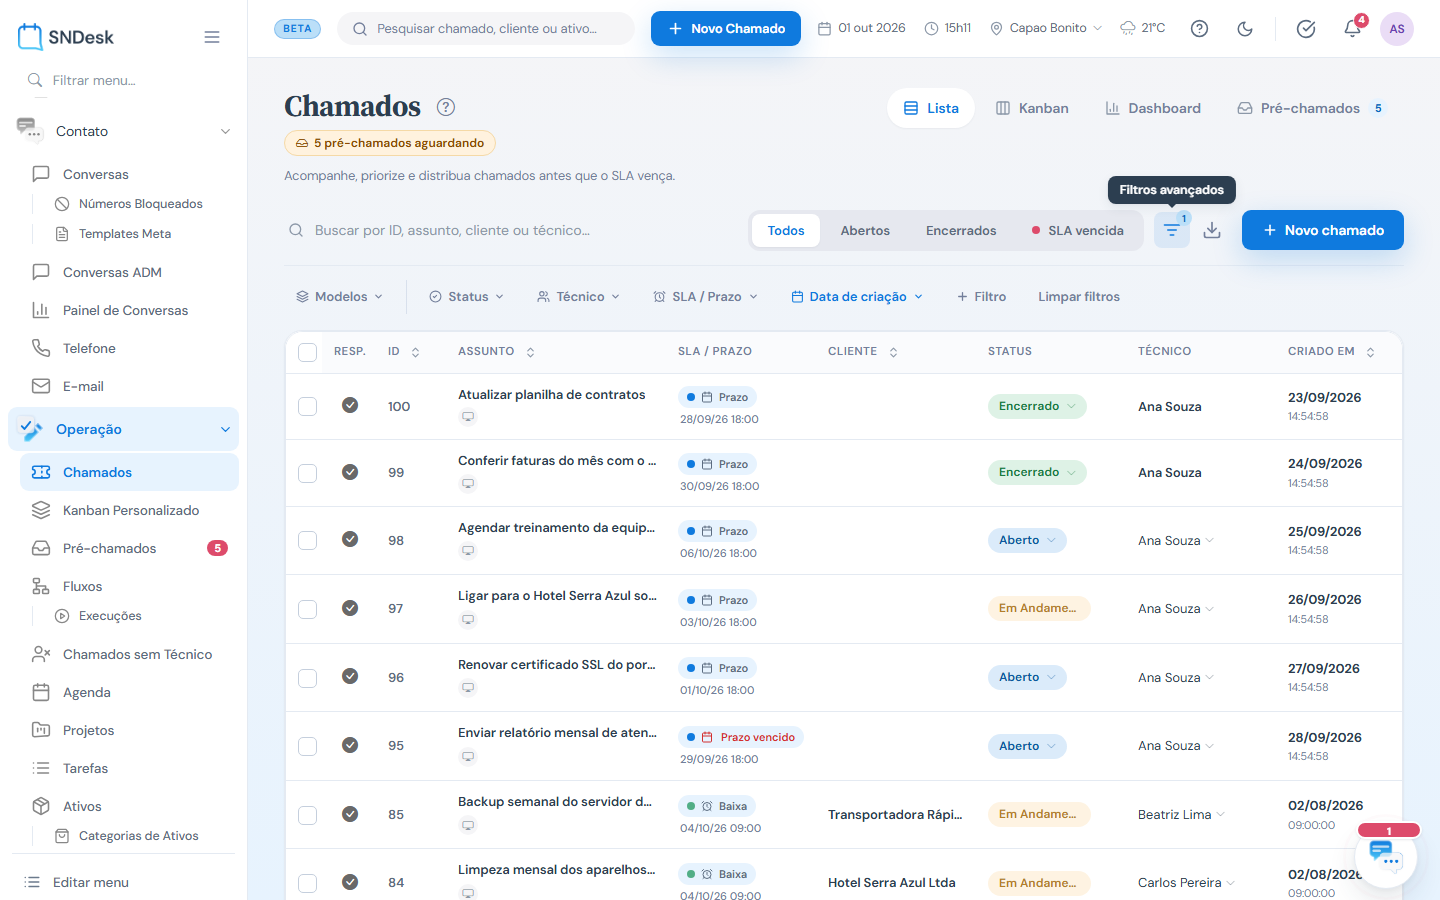The image size is (1440, 900).
Task: Open notifications bell icon
Action: point(1352,29)
